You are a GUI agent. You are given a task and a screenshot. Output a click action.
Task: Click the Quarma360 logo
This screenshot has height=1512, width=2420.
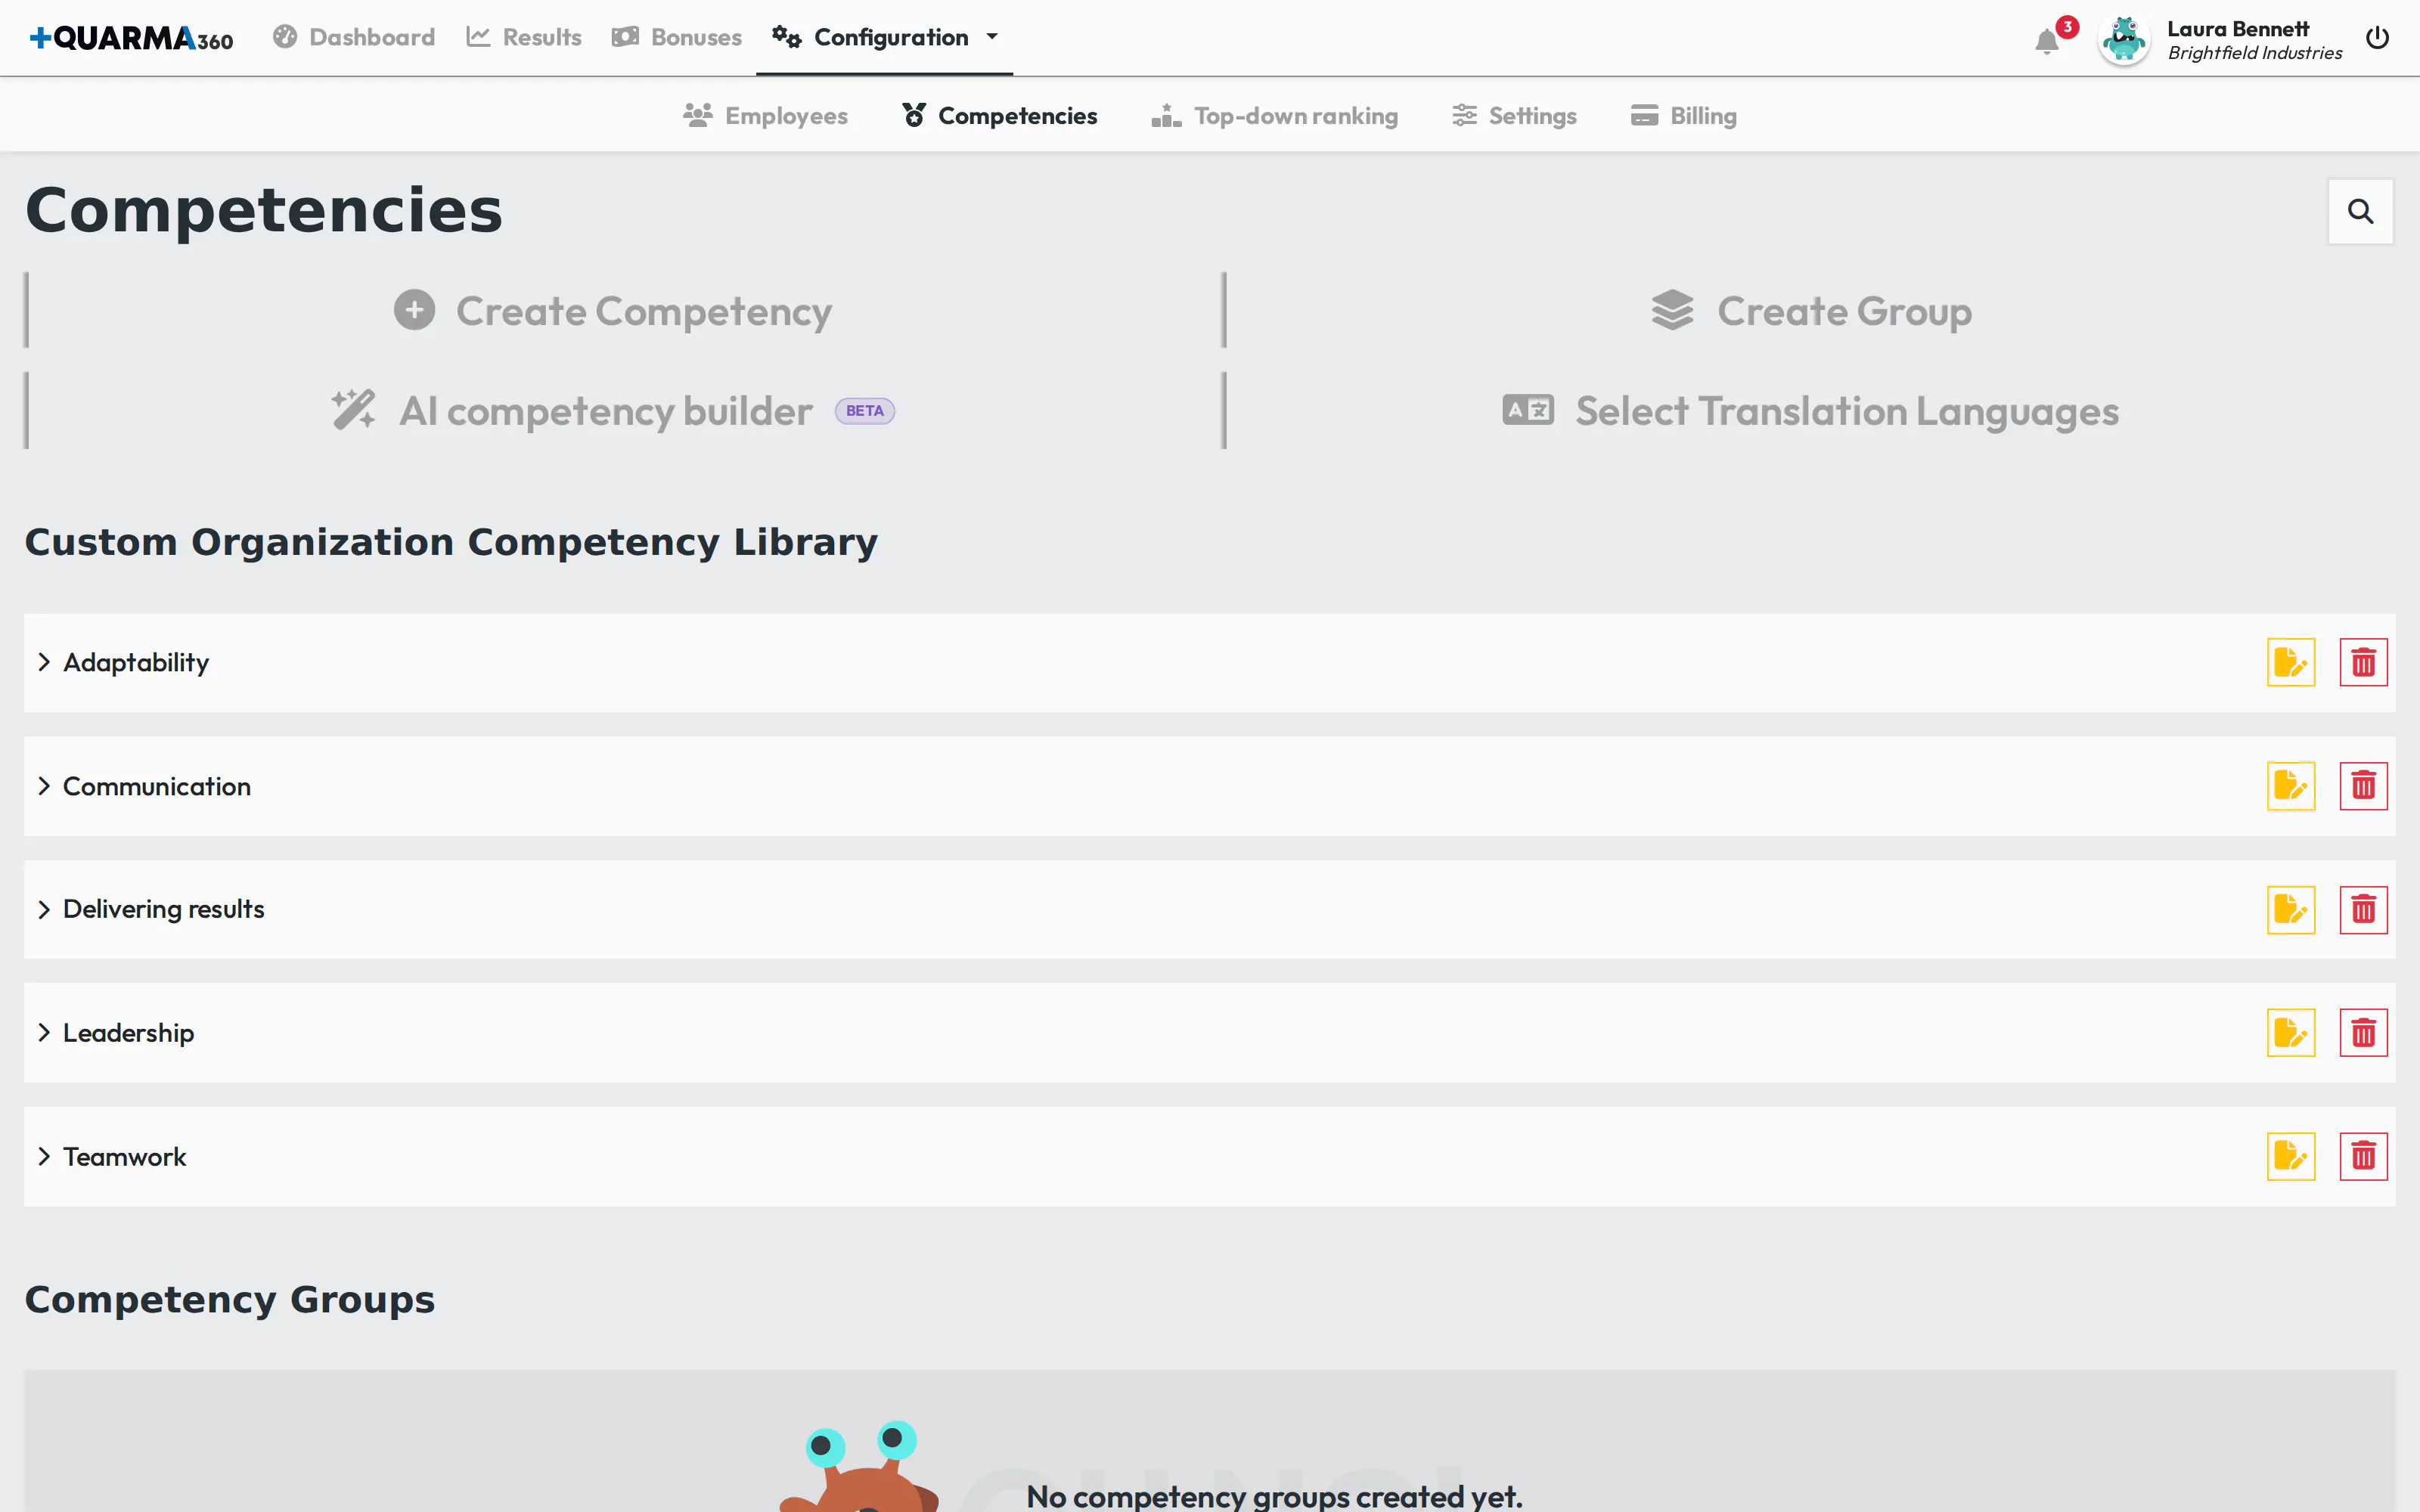click(x=131, y=38)
